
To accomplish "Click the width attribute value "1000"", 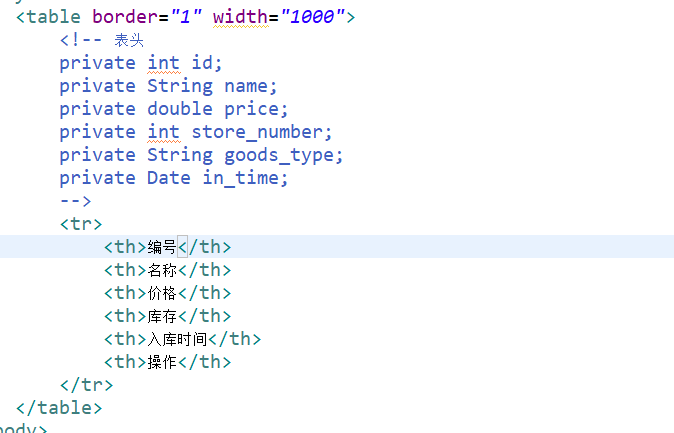I will point(312,17).
